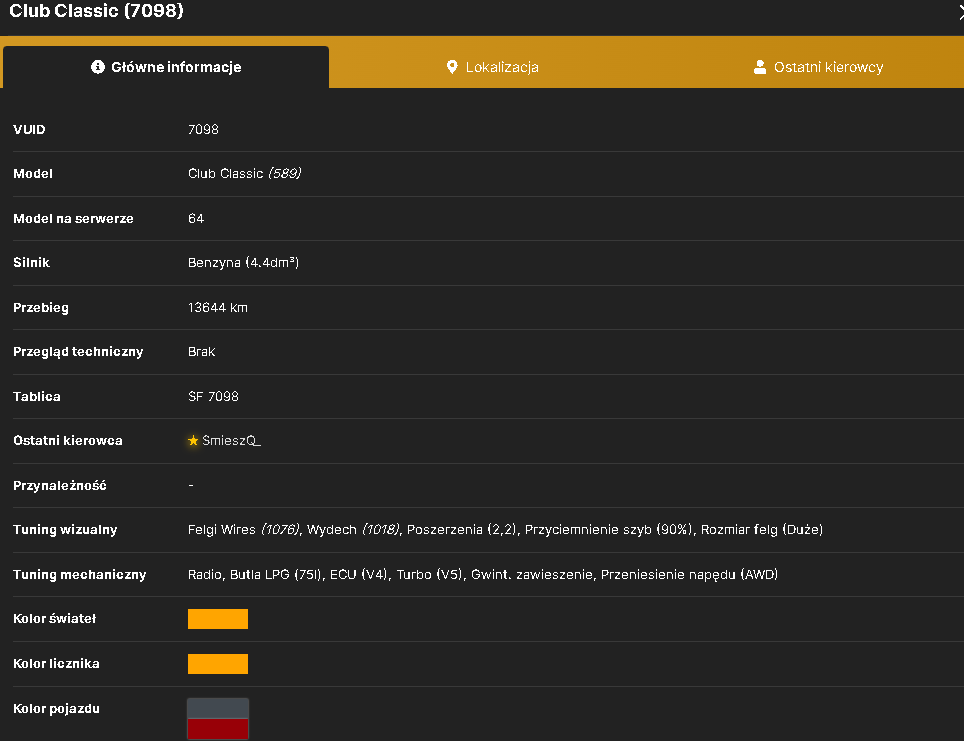Viewport: 964px width, 741px height.
Task: Click the Tuning wizualny row label
Action: (65, 529)
